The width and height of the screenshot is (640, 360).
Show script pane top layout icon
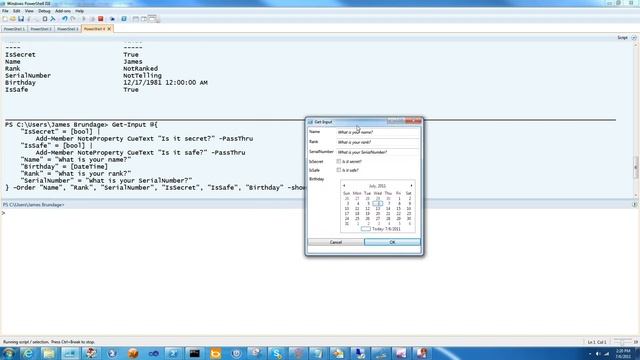pos(136,19)
